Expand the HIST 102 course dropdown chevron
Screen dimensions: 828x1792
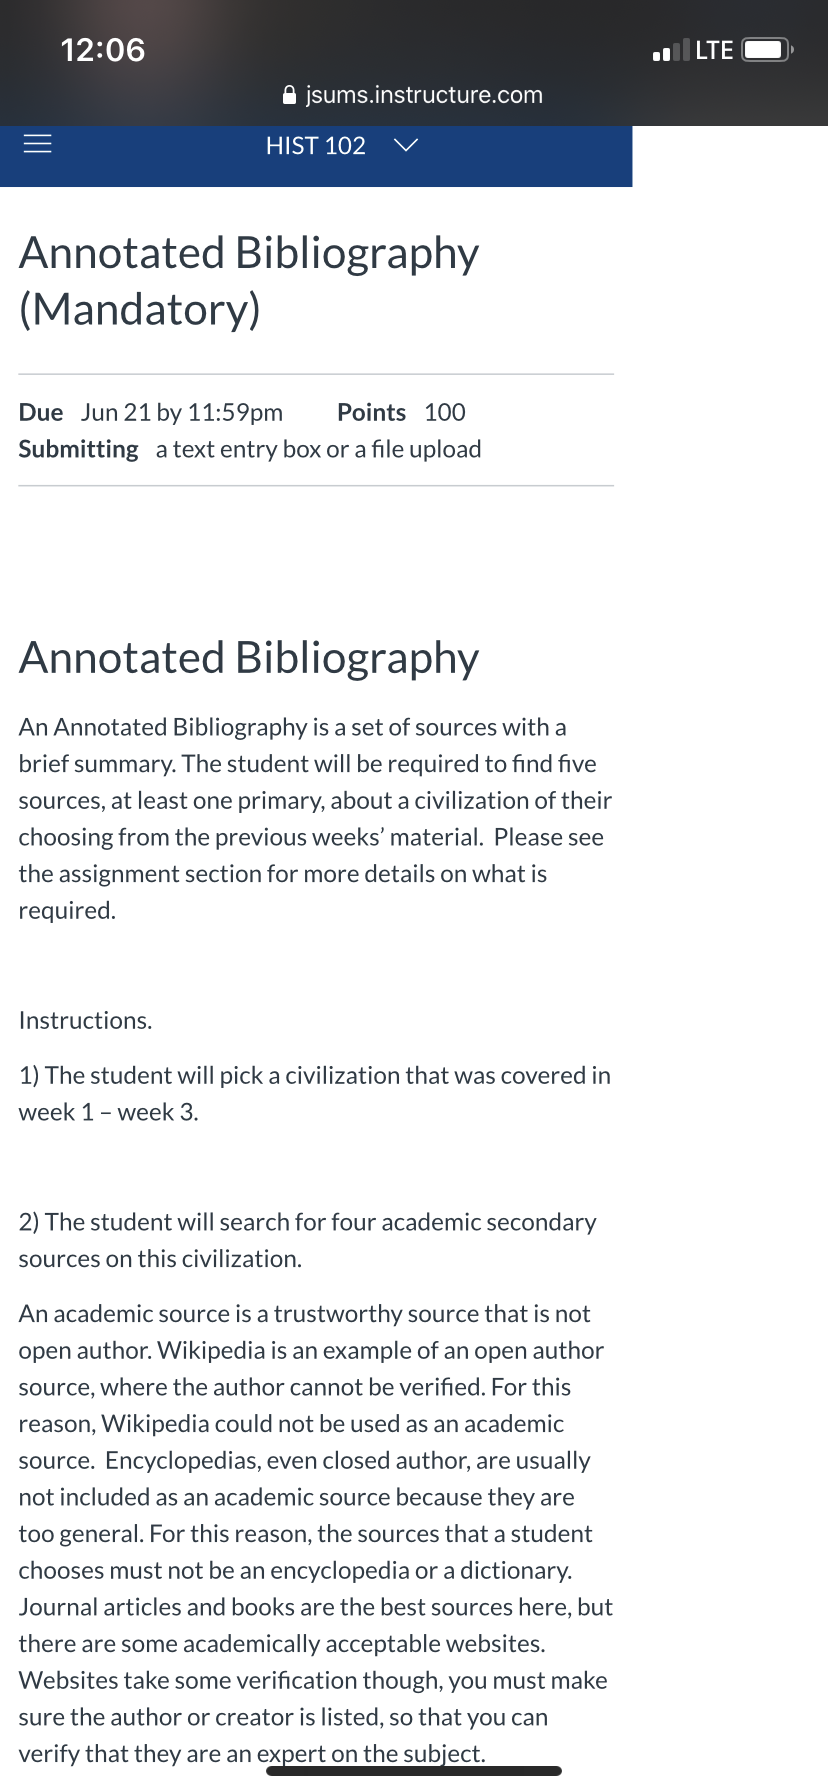406,146
